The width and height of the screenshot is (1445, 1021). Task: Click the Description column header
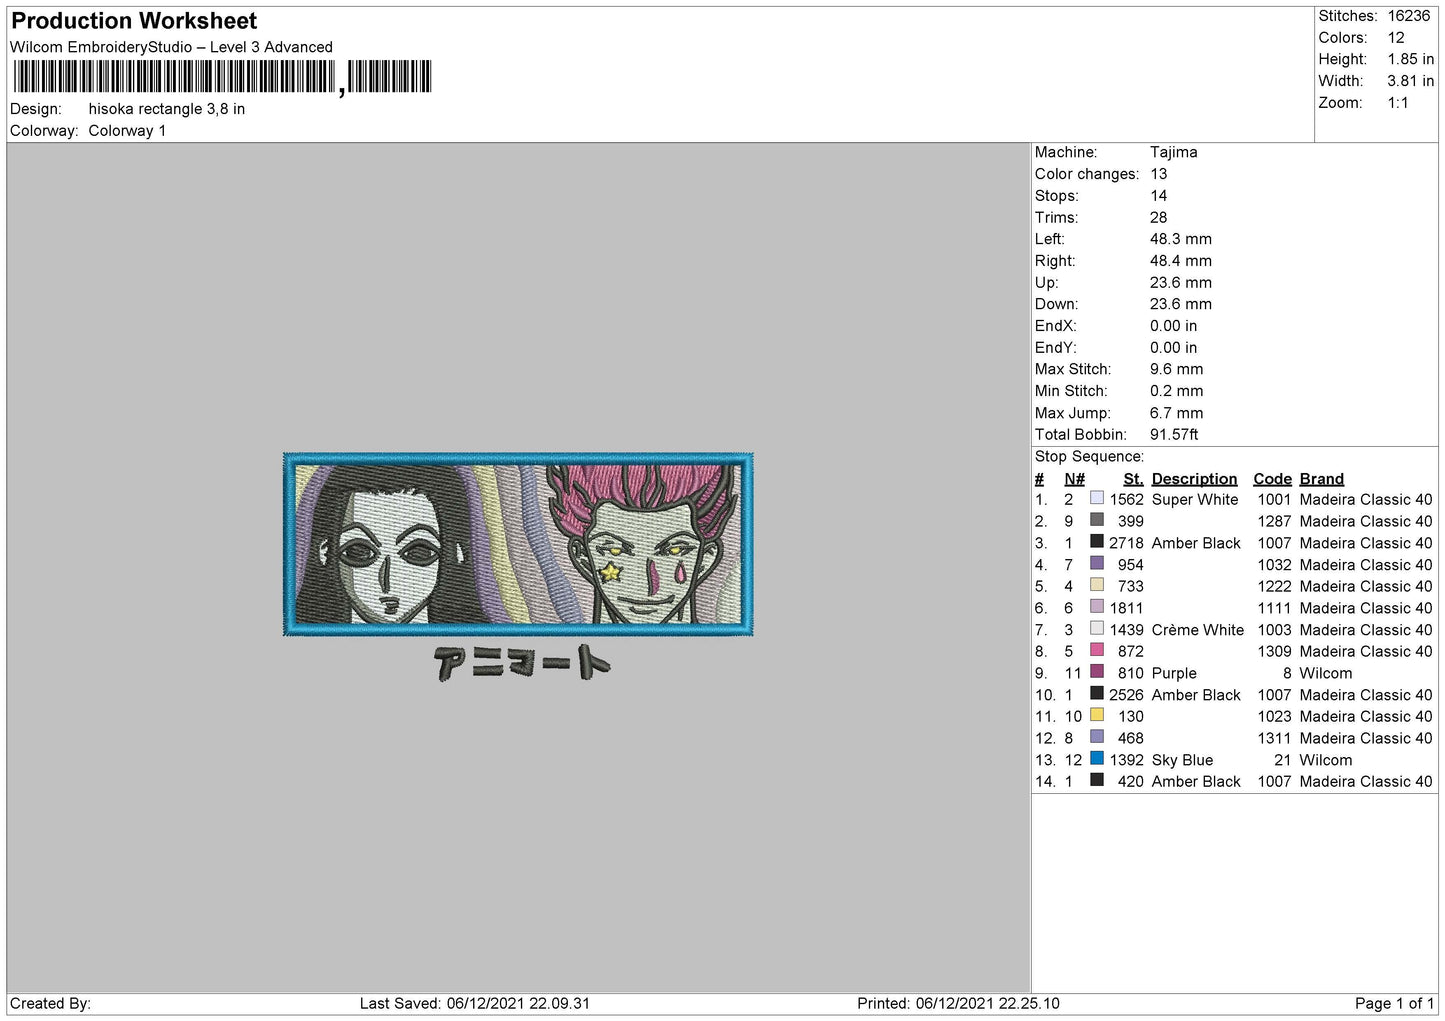(x=1194, y=479)
